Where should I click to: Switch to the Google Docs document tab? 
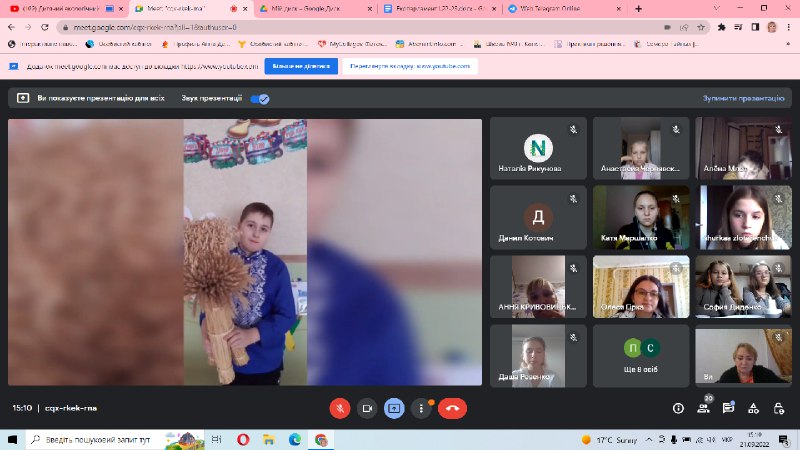point(439,9)
